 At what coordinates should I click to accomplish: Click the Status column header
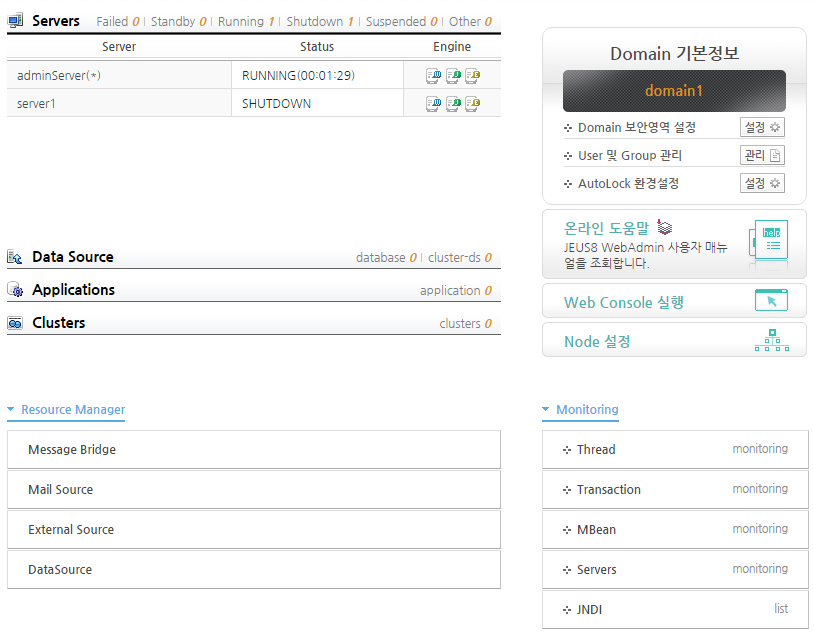(x=317, y=47)
